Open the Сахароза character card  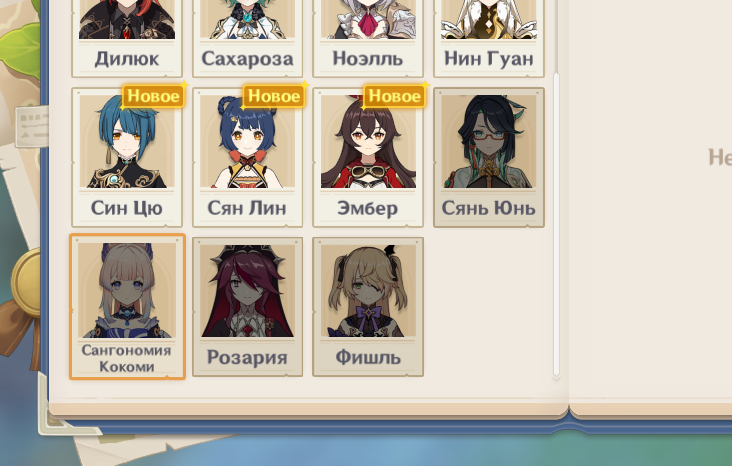[247, 38]
